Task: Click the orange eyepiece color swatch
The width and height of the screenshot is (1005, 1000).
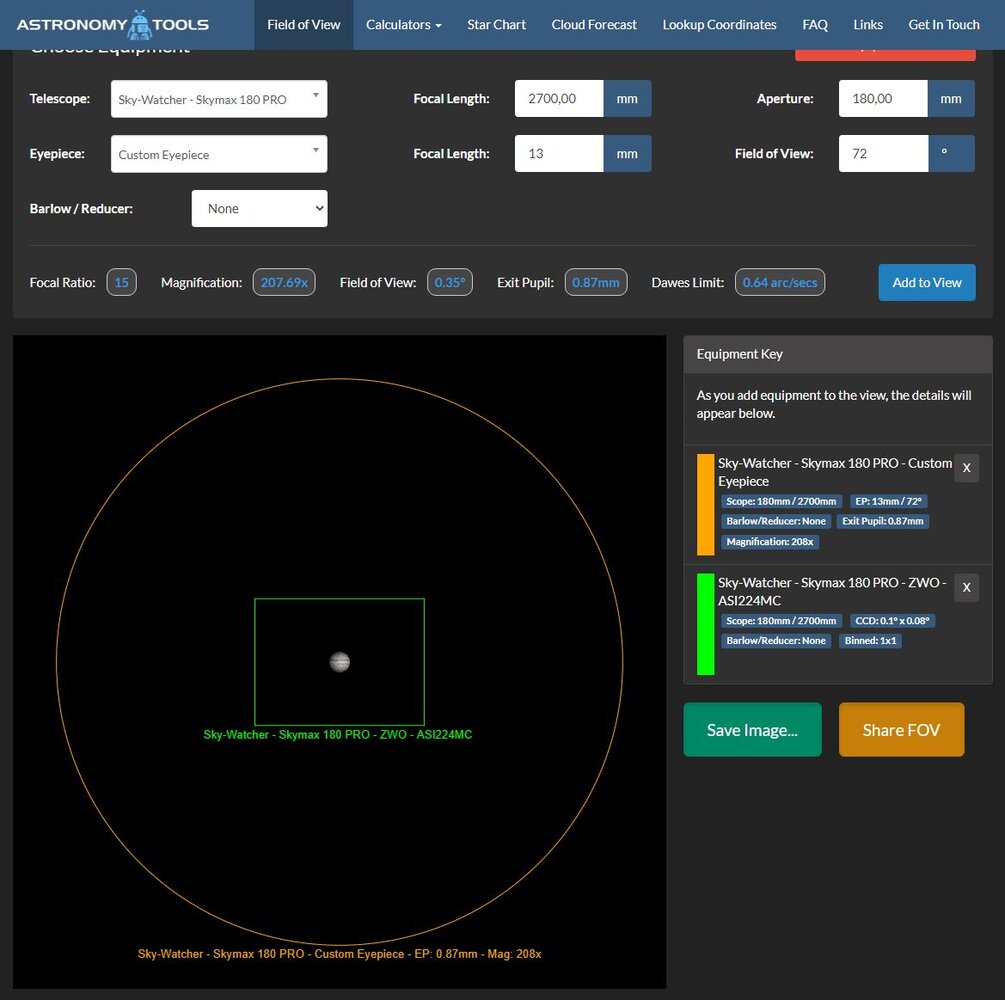Action: tap(705, 504)
